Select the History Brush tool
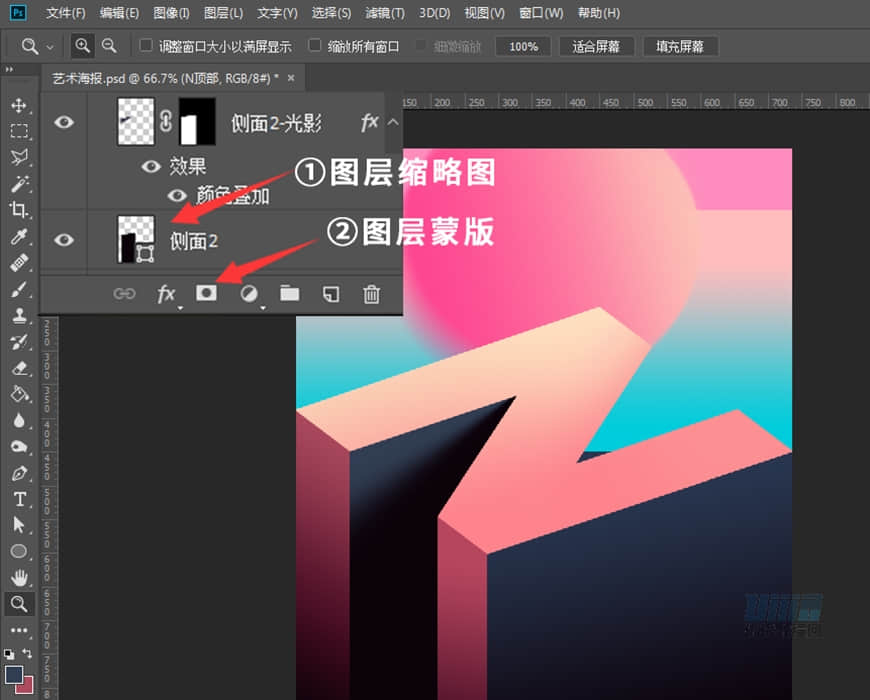 click(x=19, y=342)
